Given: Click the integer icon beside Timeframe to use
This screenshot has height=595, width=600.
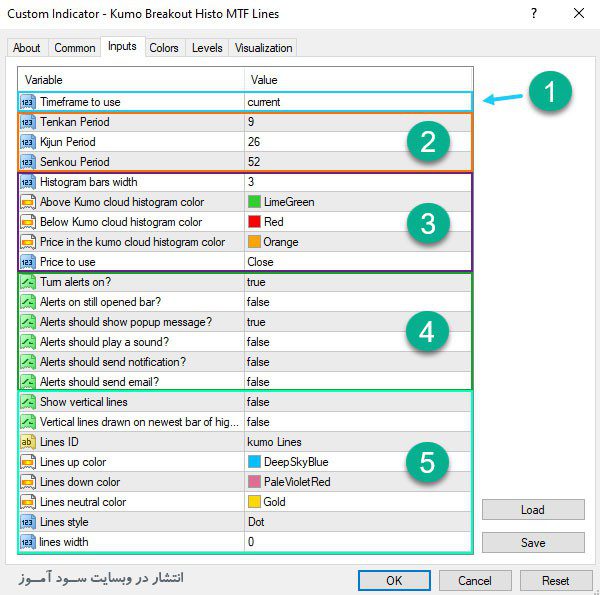Looking at the screenshot, I should point(28,102).
